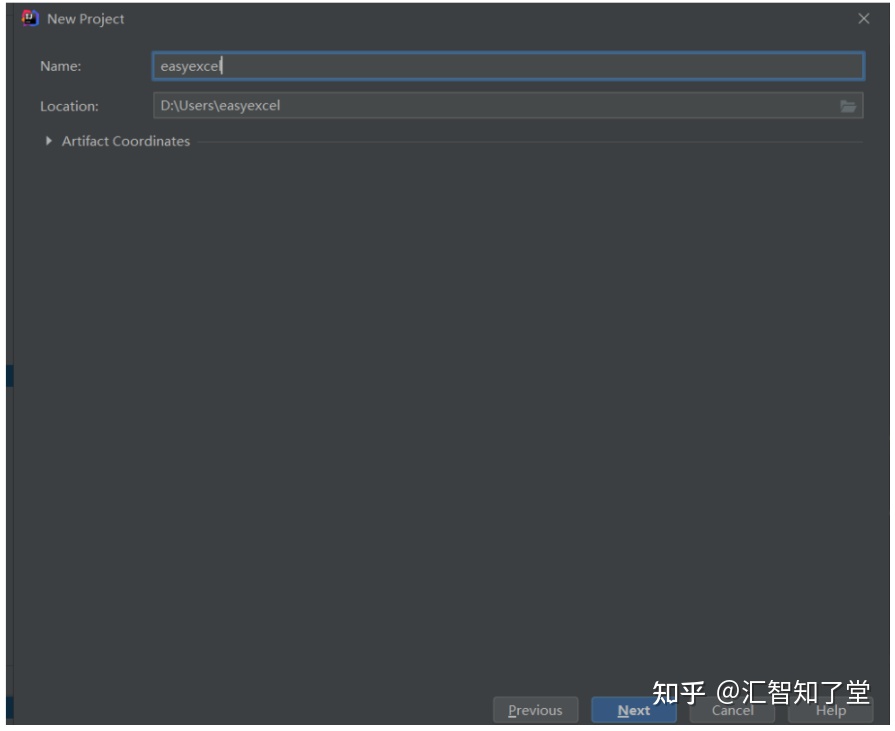895x731 pixels.
Task: Close the New Project dialog window
Action: click(x=864, y=19)
